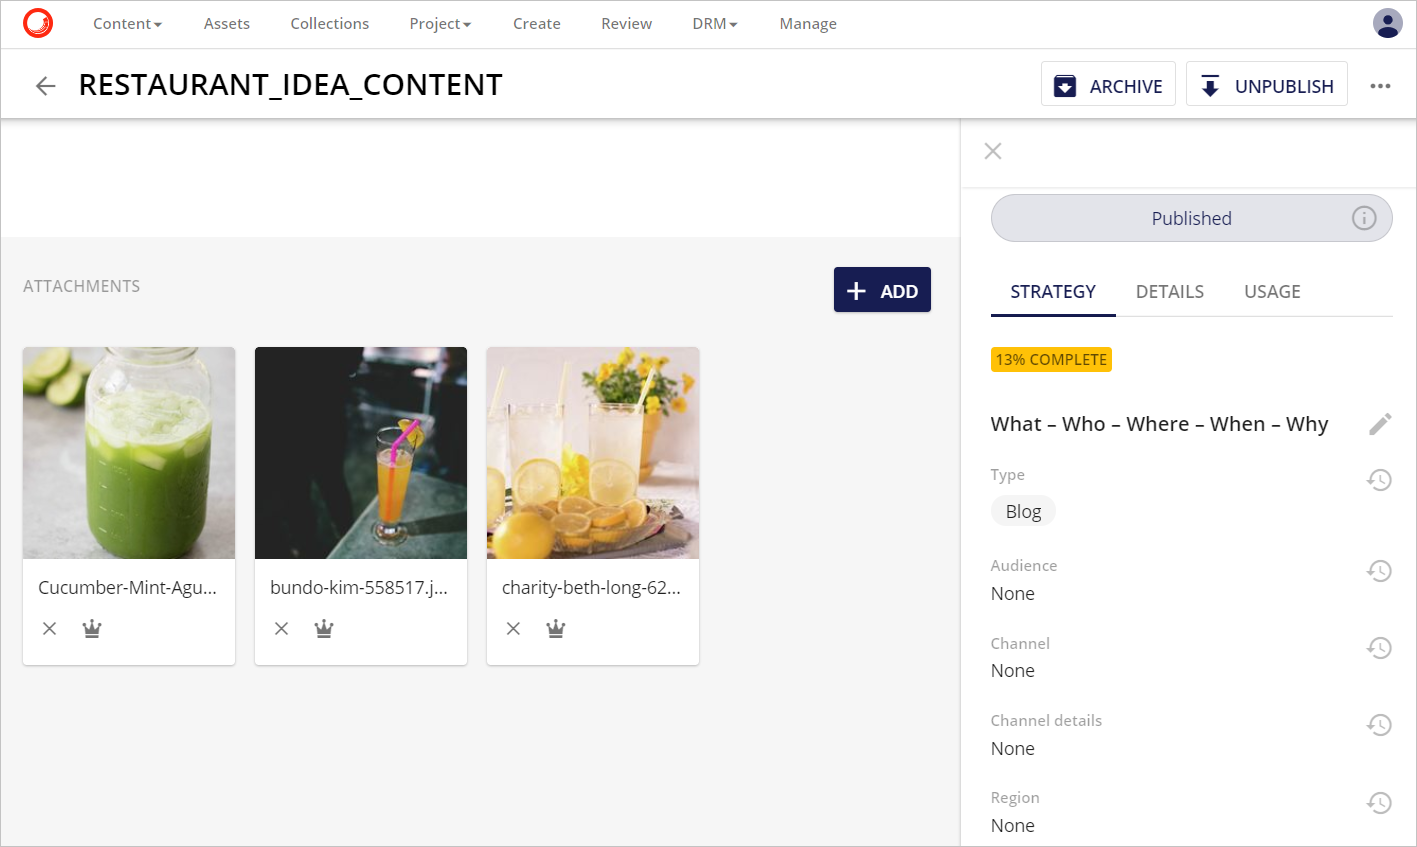
Task: Open the ellipsis more options menu
Action: pos(1381,87)
